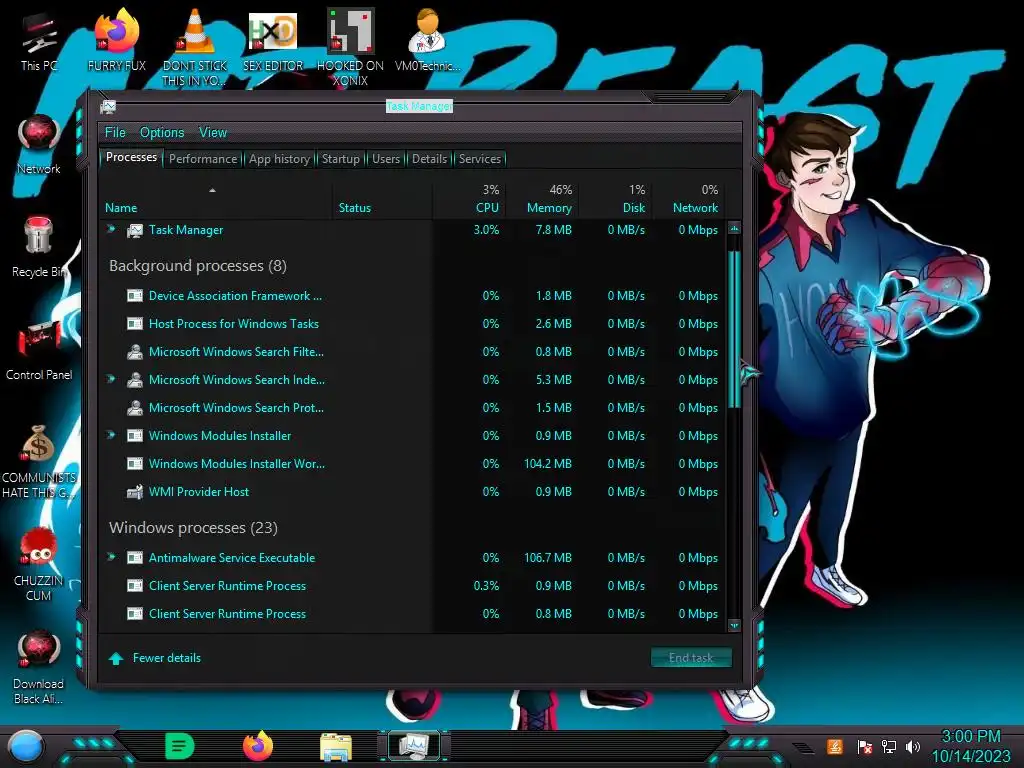Screen dimensions: 1024x768
Task: Click the Task Manager process row icon
Action: (x=135, y=230)
